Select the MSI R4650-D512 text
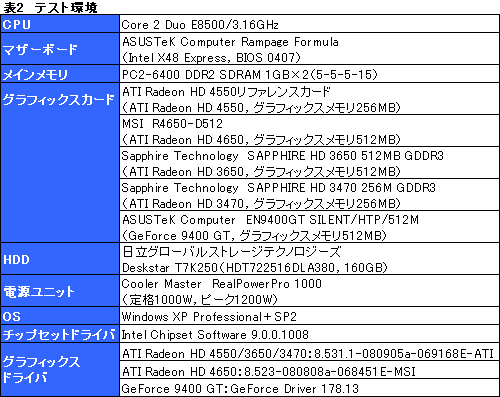Image resolution: width=500 pixels, height=397 pixels. (x=172, y=124)
